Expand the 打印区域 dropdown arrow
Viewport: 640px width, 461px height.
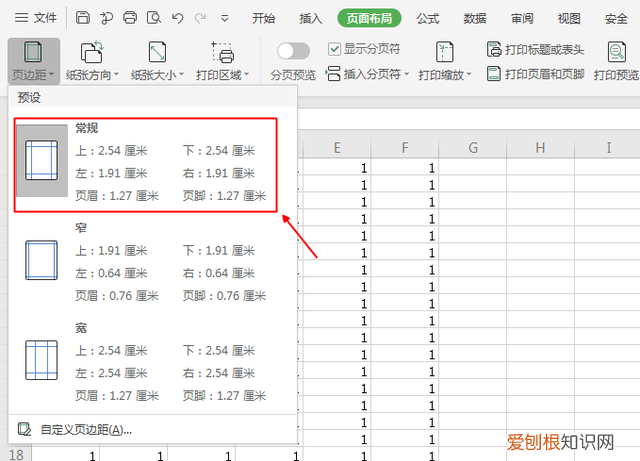pyautogui.click(x=246, y=75)
